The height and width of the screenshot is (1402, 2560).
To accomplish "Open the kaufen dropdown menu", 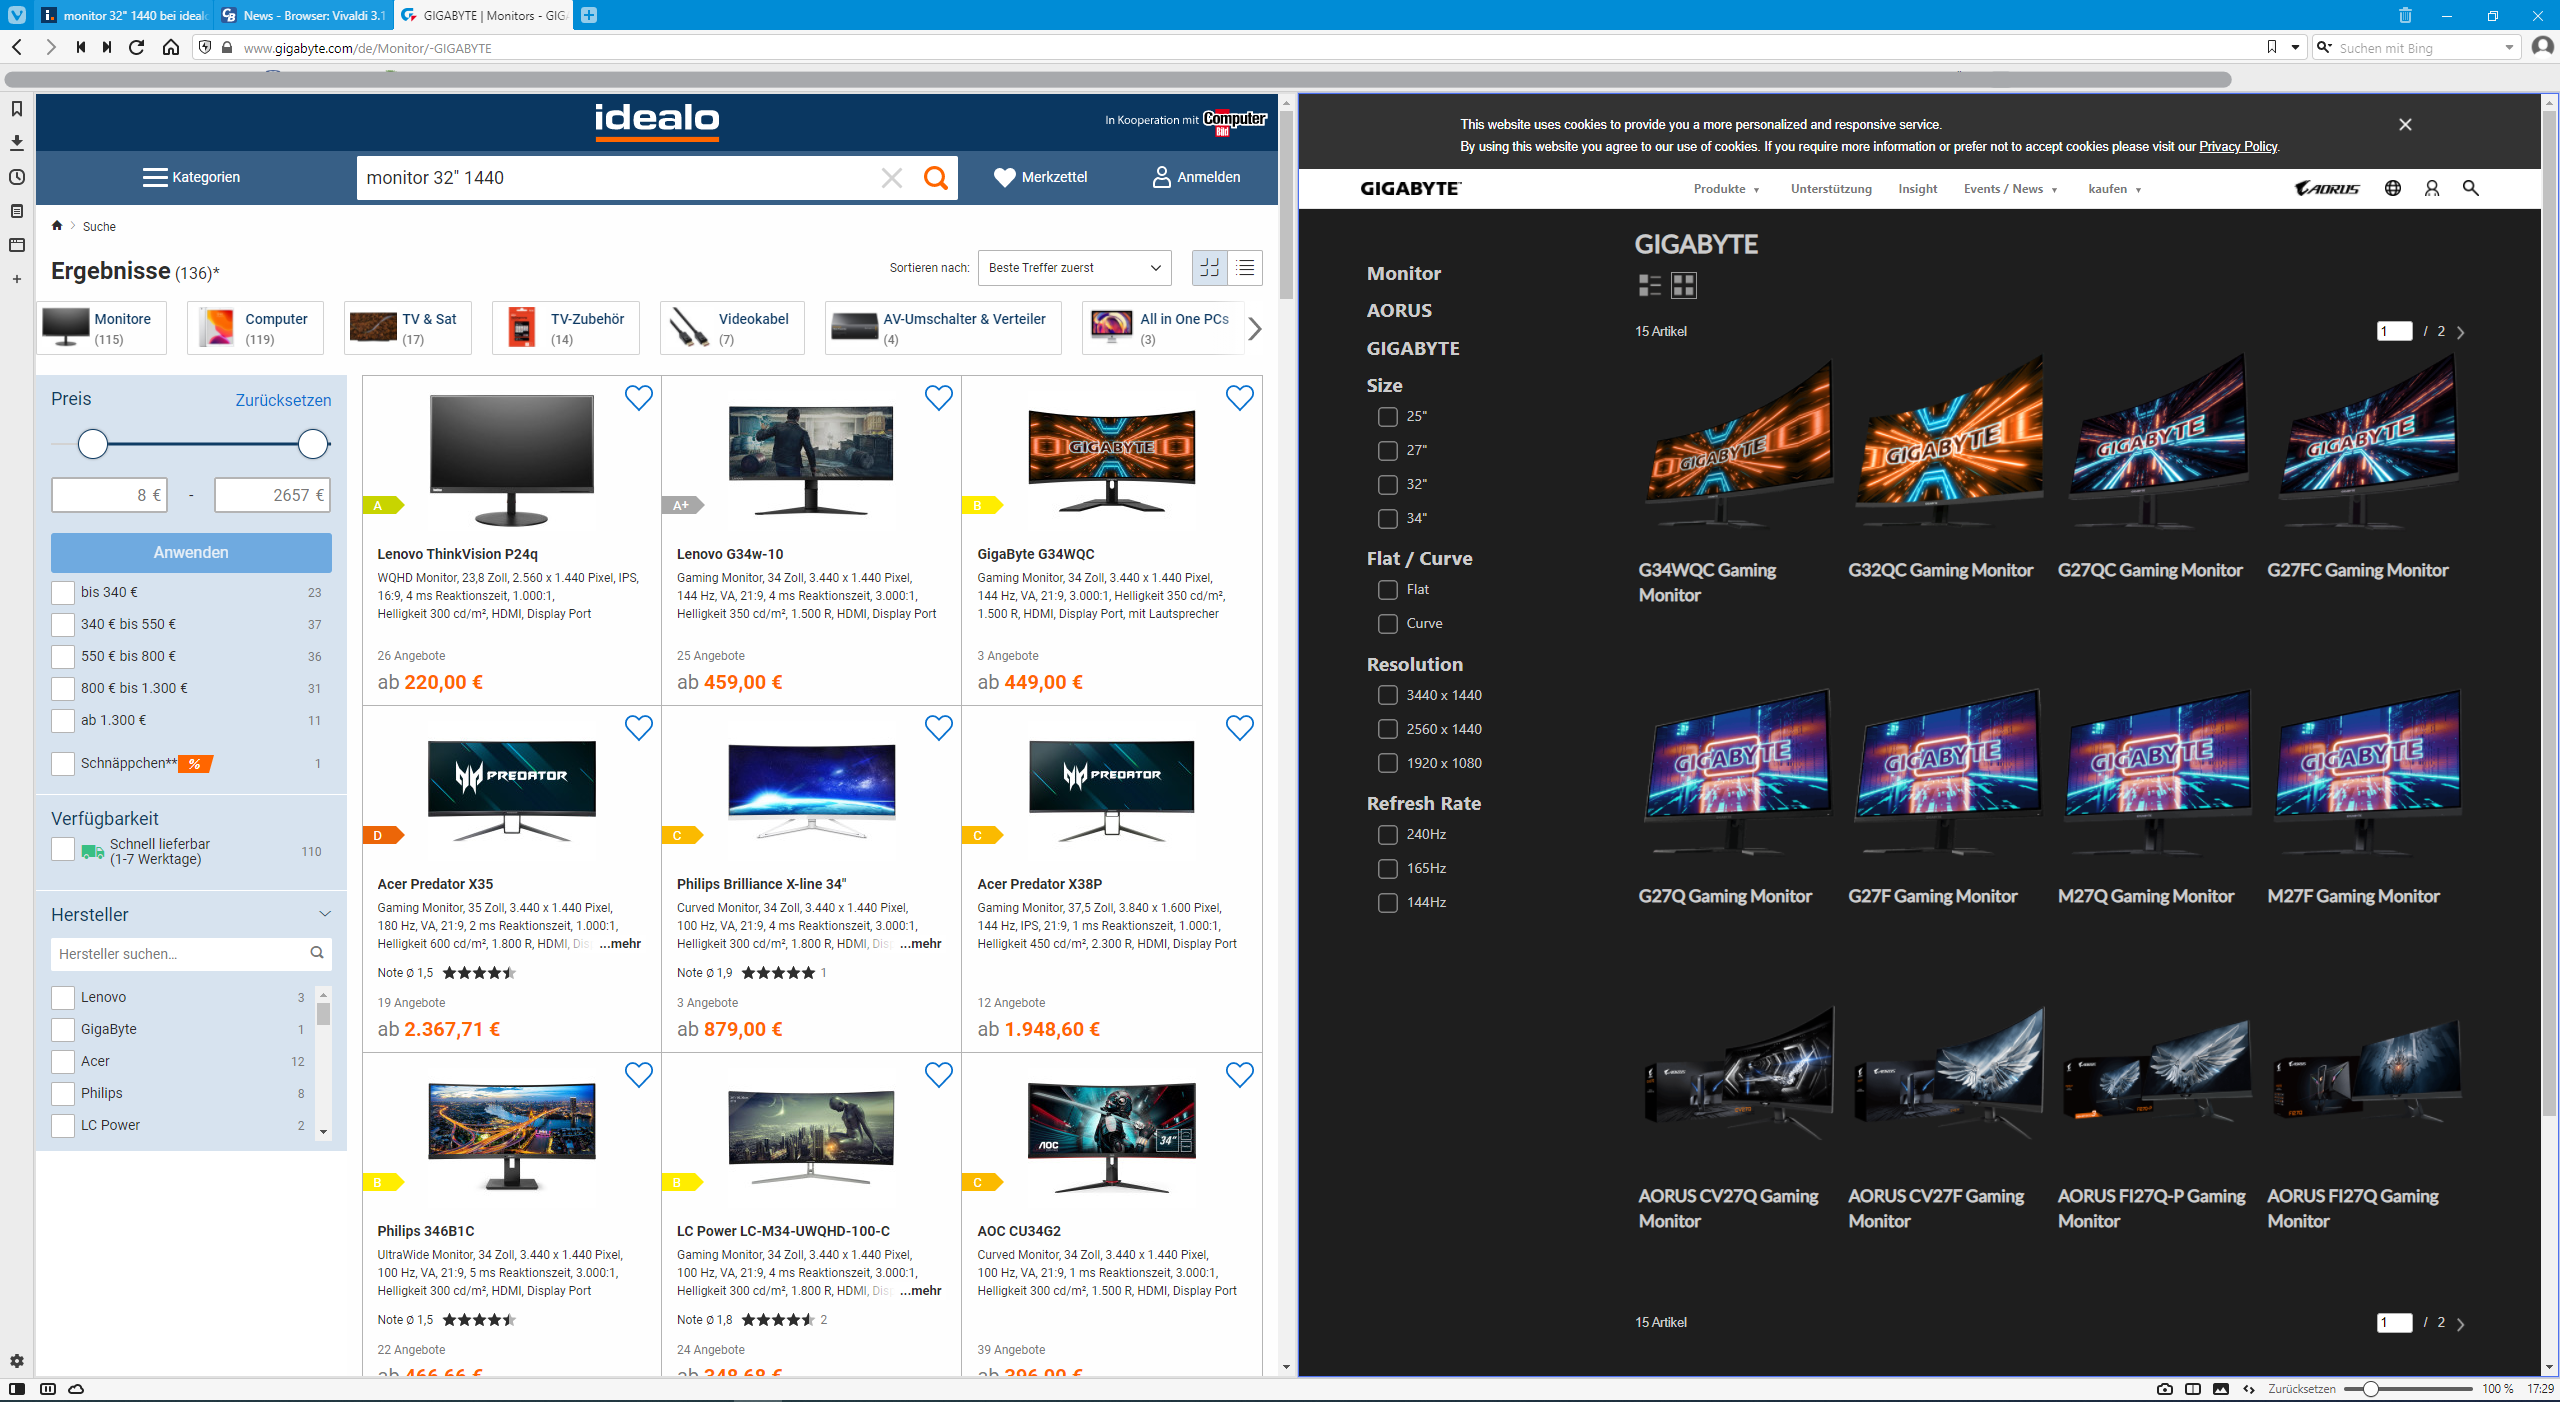I will tap(2114, 189).
